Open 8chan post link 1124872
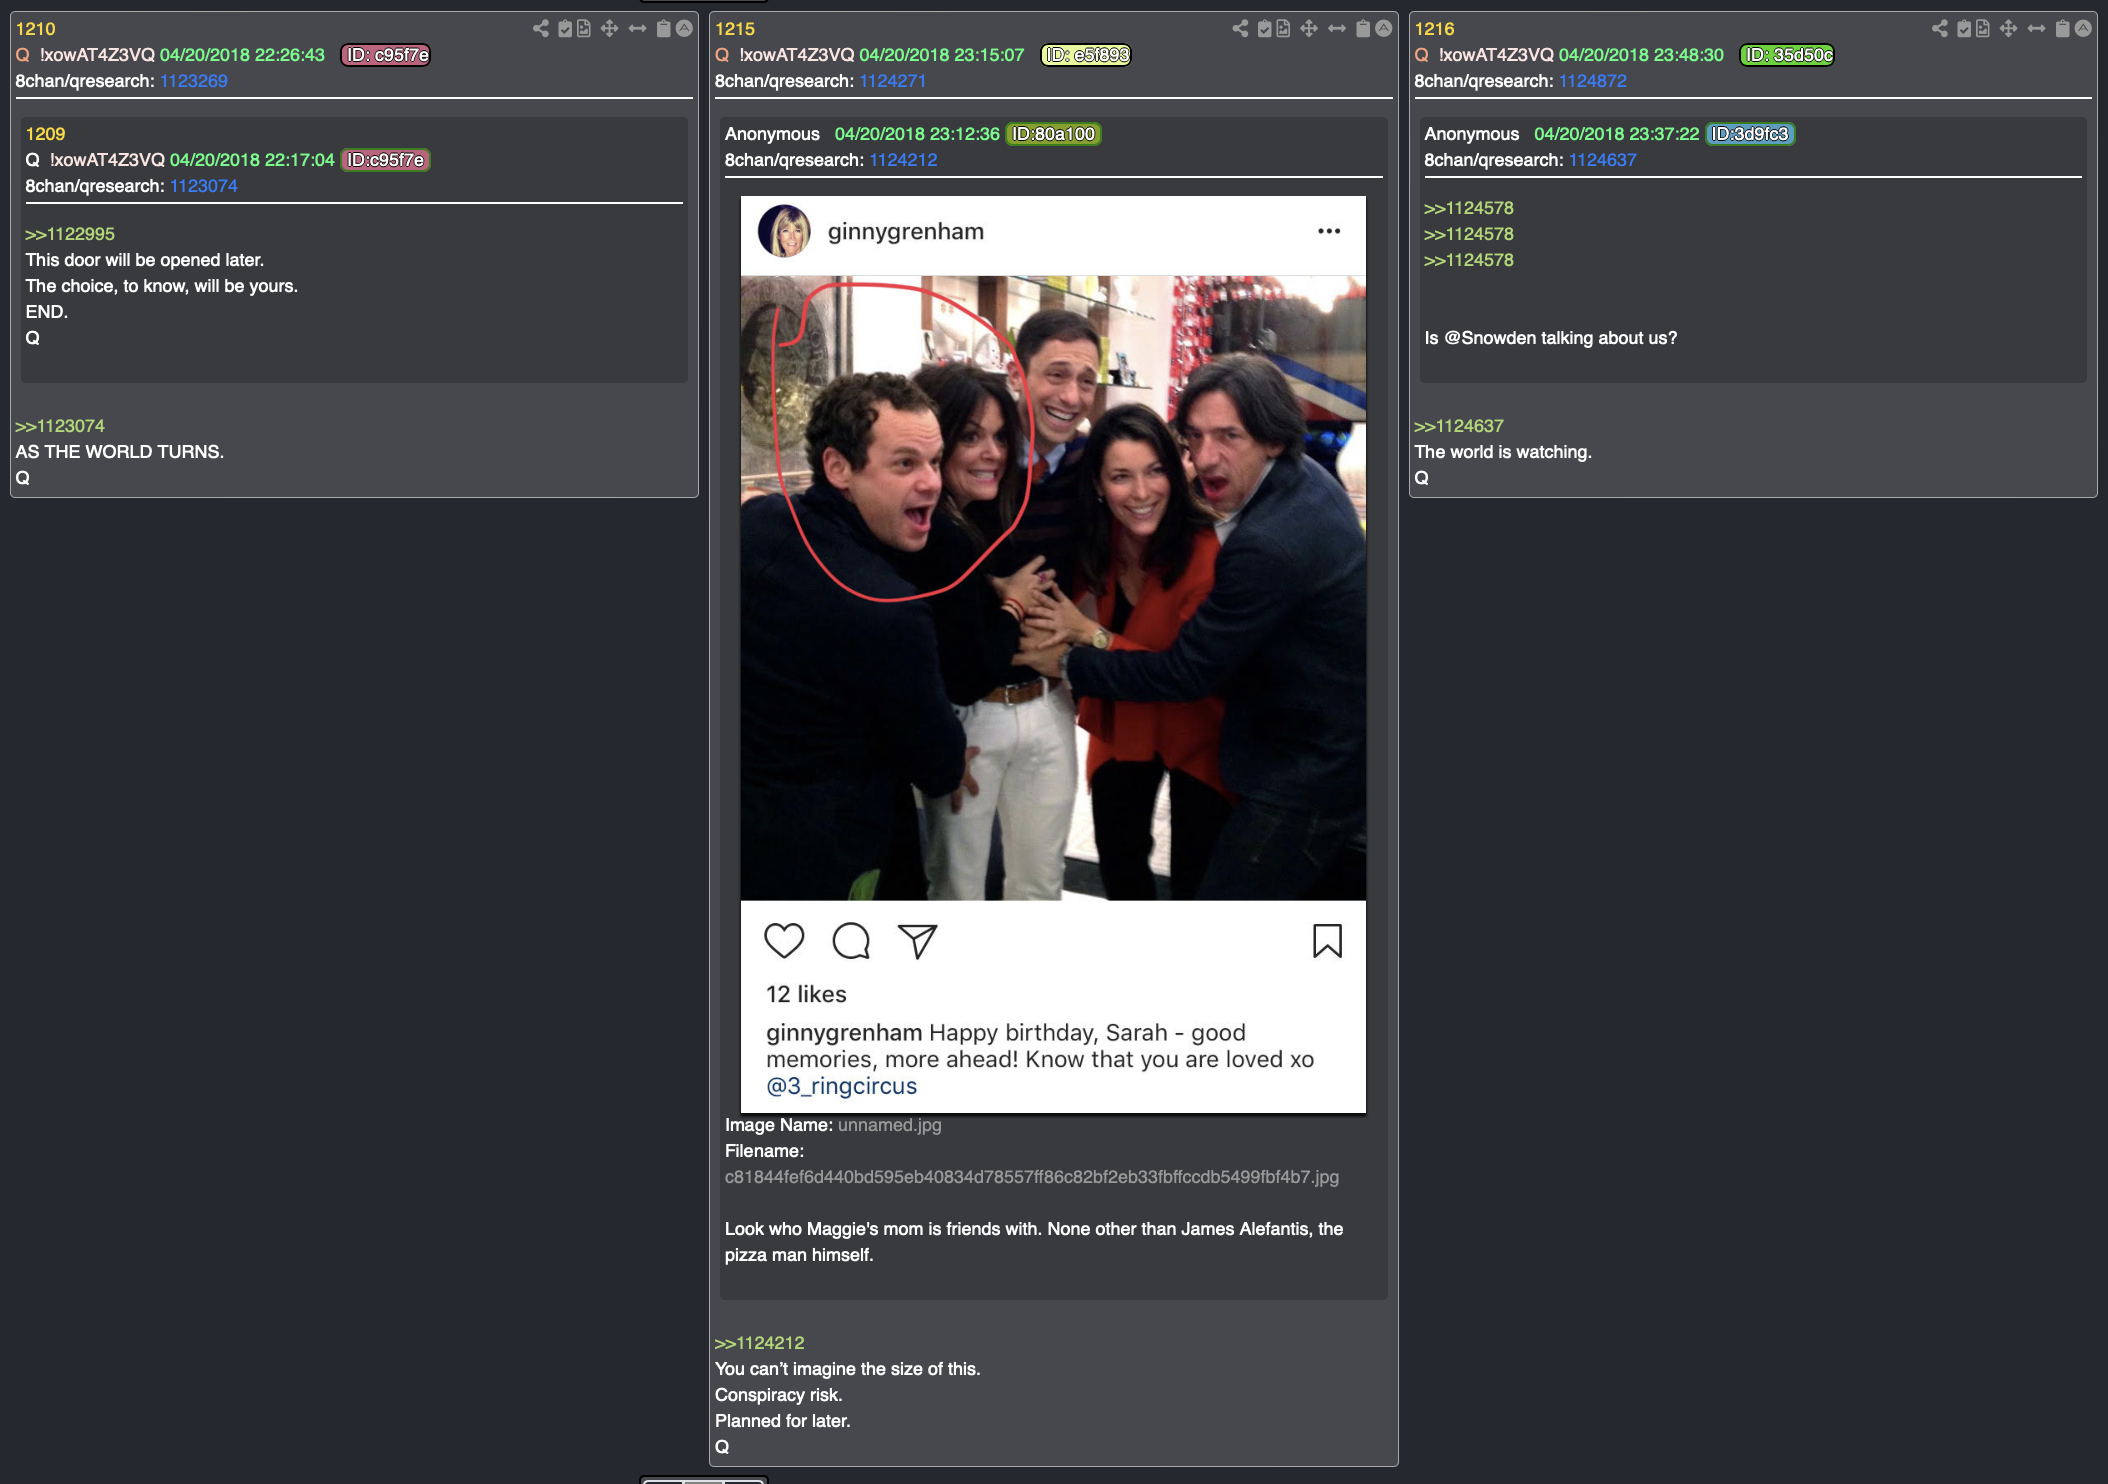Viewport: 2108px width, 1484px height. (x=1593, y=81)
